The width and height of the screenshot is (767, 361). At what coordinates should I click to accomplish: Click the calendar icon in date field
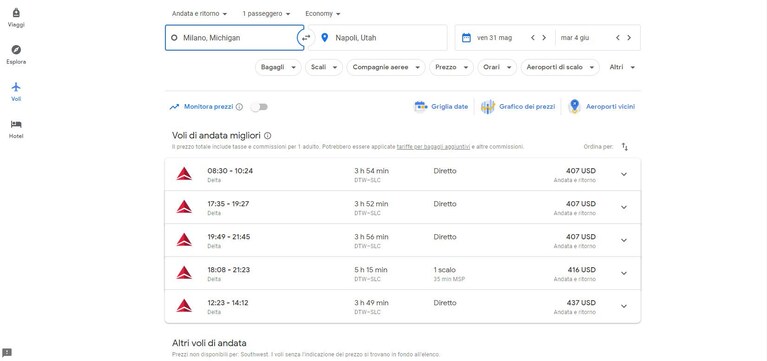click(x=466, y=38)
